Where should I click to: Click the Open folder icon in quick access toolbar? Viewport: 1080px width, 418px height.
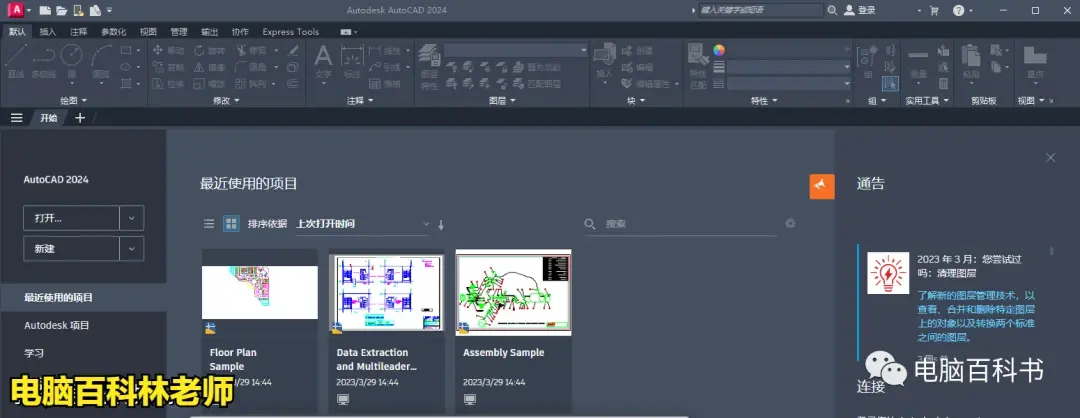[x=61, y=10]
